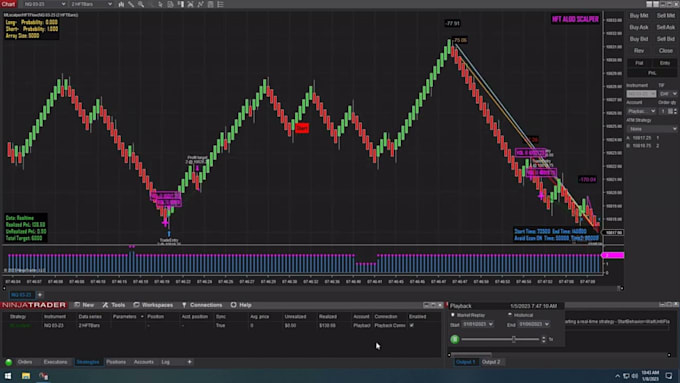The height and width of the screenshot is (383, 680).
Task: Click the list icon at toolbar end
Action: pos(220,4)
